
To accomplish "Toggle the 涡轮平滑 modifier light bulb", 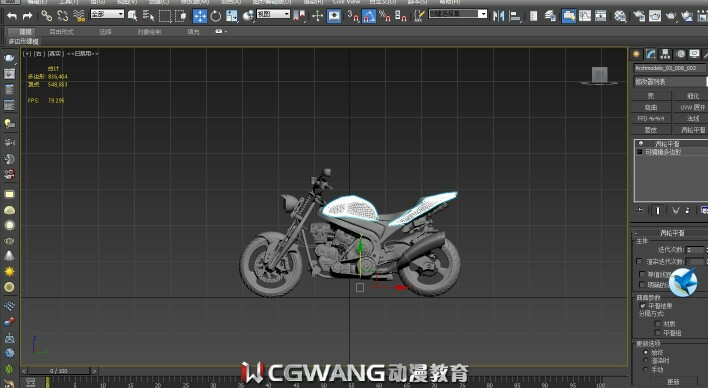I will point(640,144).
